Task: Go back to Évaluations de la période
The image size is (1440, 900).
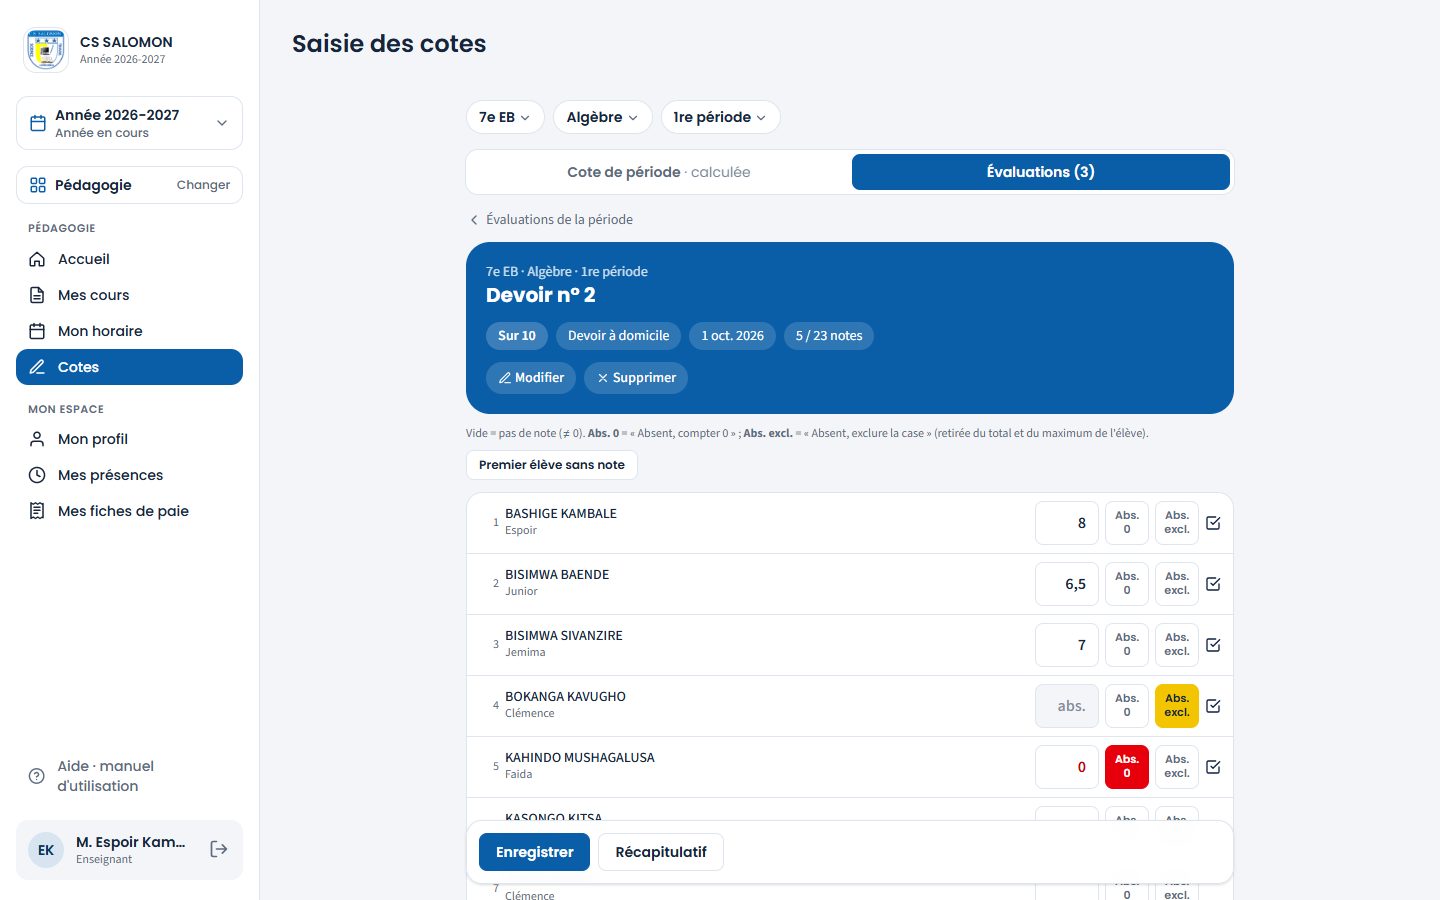Action: pos(551,219)
